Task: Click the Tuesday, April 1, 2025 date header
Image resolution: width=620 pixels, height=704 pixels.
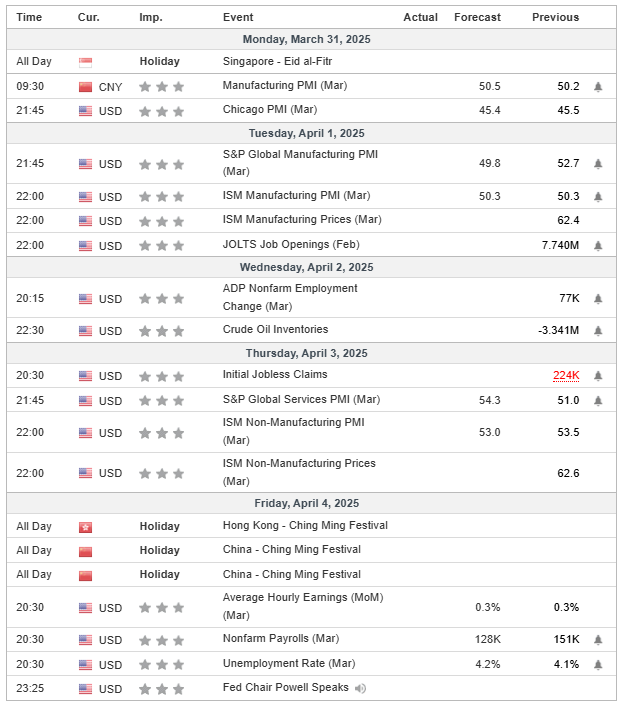Action: point(307,133)
